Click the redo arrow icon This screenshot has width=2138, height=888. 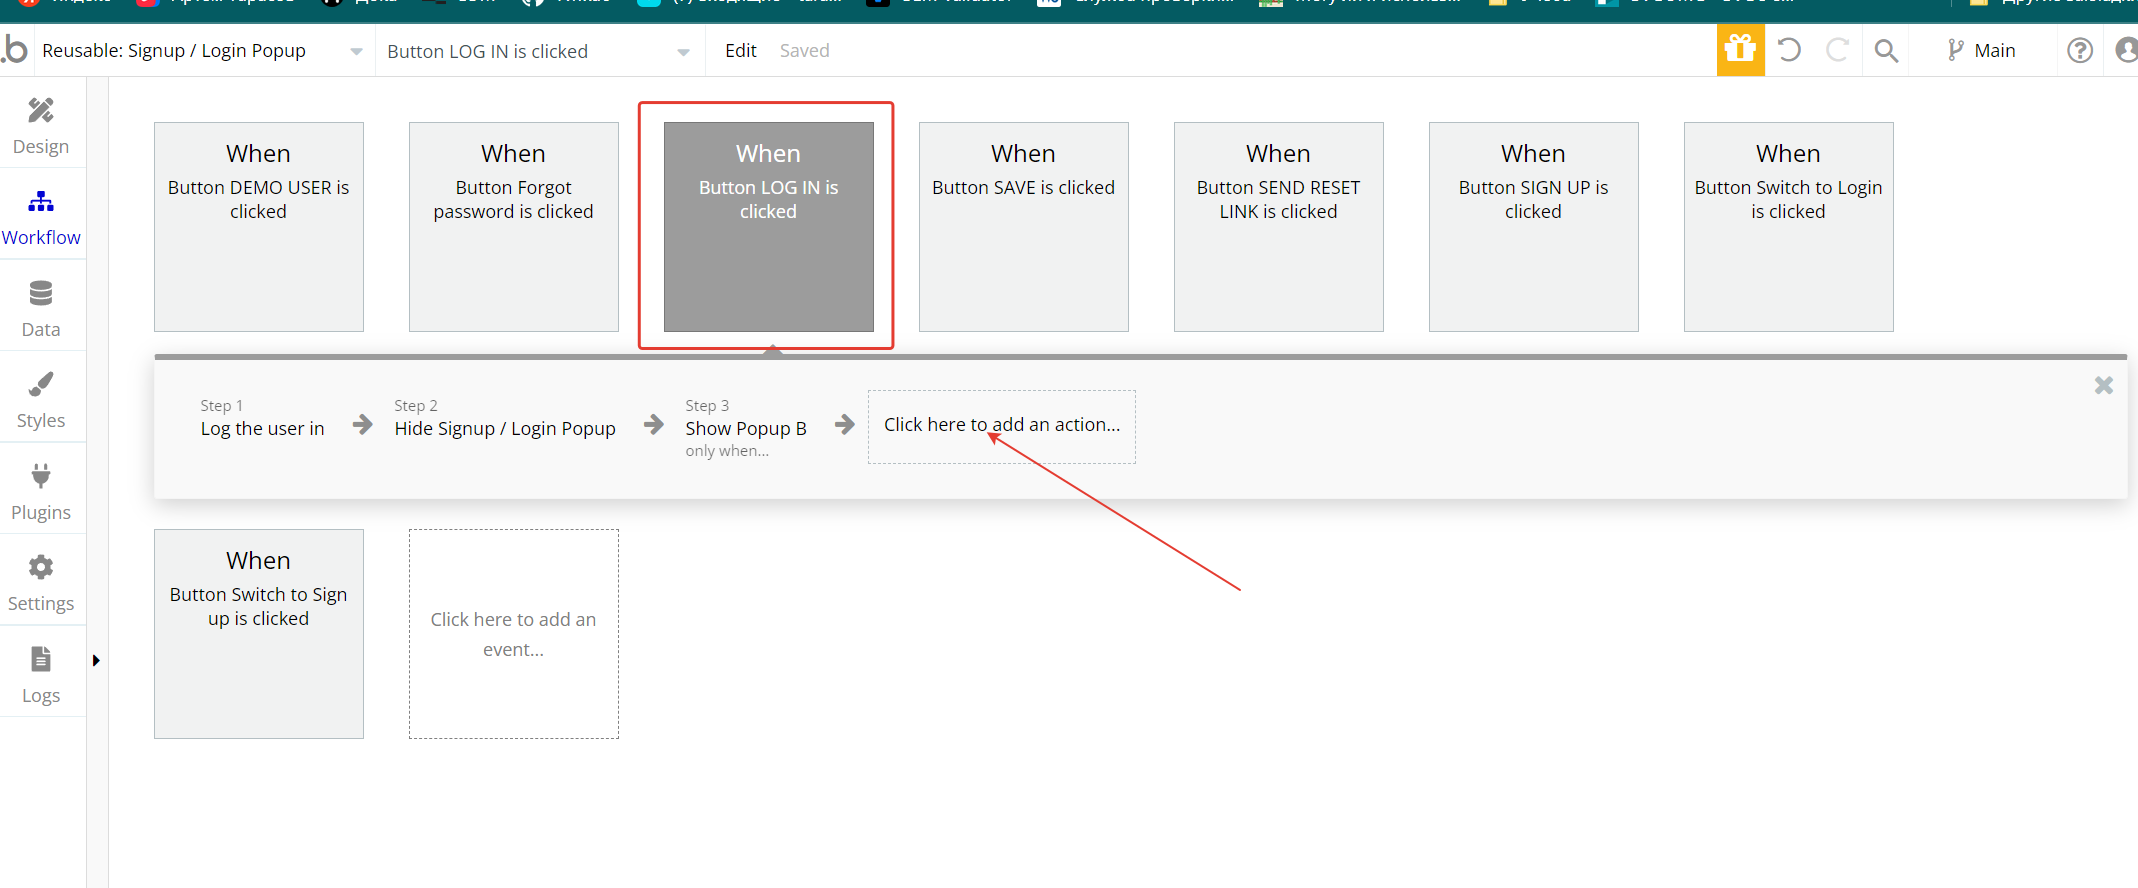pyautogui.click(x=1837, y=50)
